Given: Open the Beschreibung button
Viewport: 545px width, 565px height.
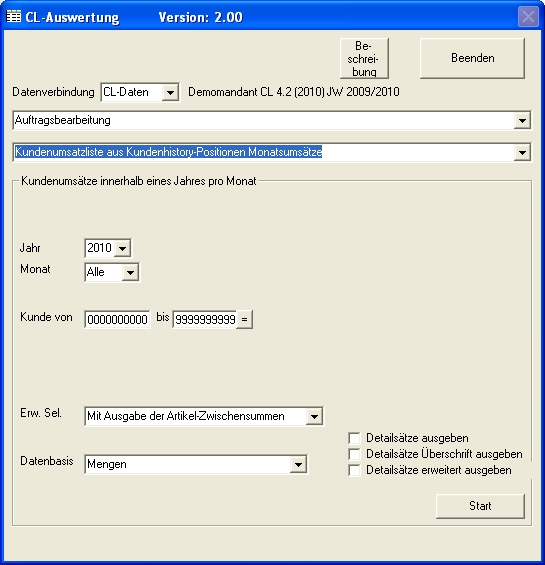Looking at the screenshot, I should (364, 58).
